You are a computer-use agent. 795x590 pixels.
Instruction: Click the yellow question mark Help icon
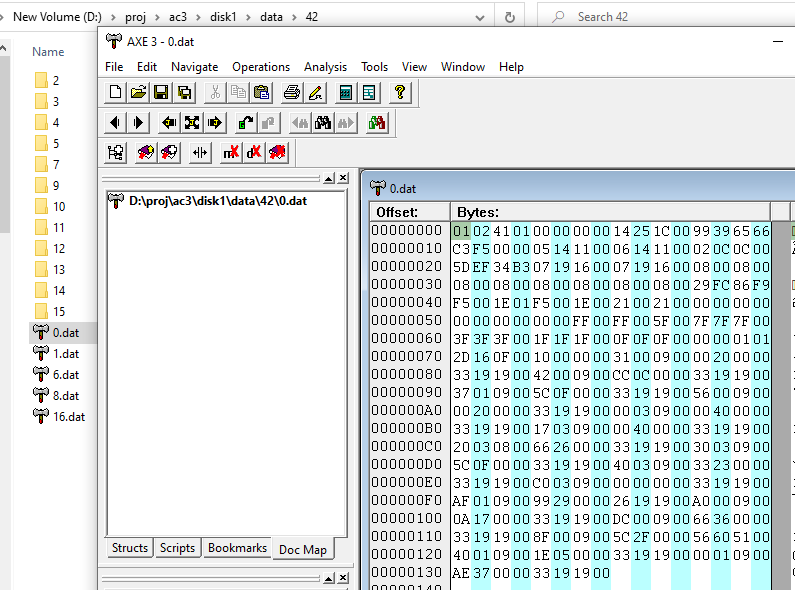pyautogui.click(x=400, y=93)
